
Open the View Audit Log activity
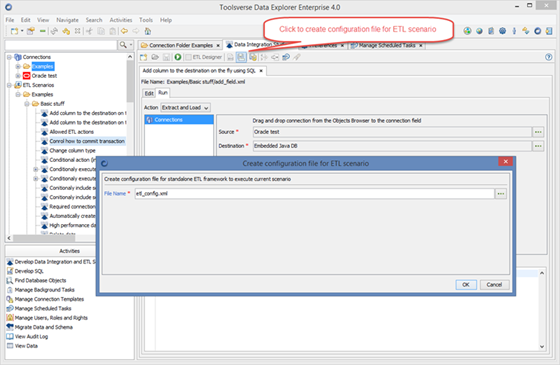point(31,336)
